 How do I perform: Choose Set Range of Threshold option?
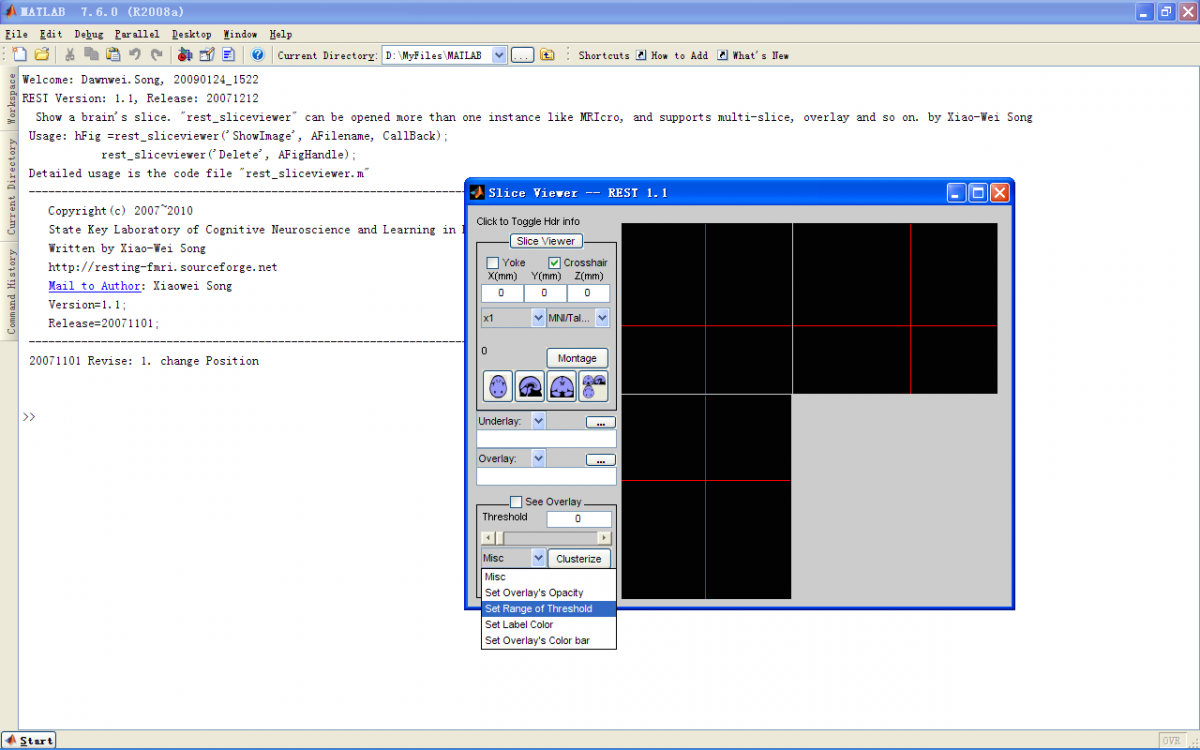549,609
